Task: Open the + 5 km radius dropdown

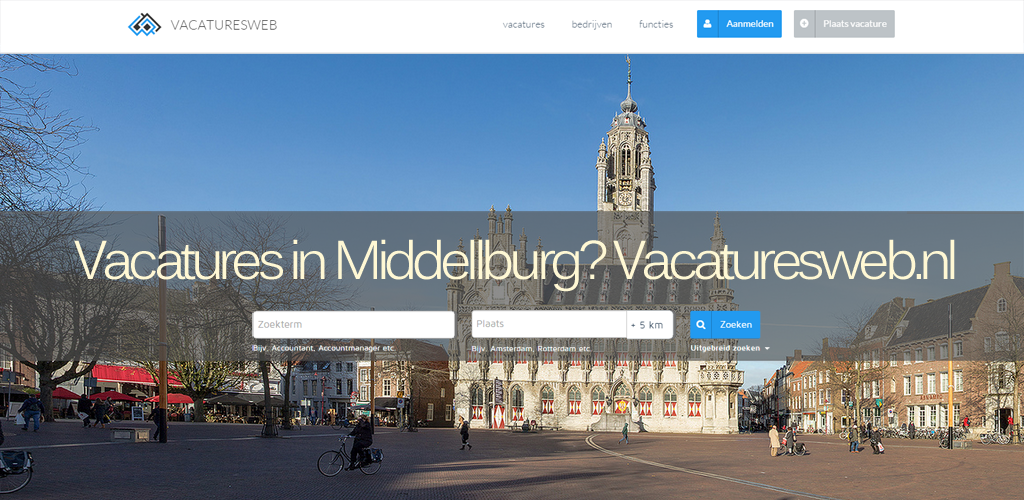Action: coord(650,324)
